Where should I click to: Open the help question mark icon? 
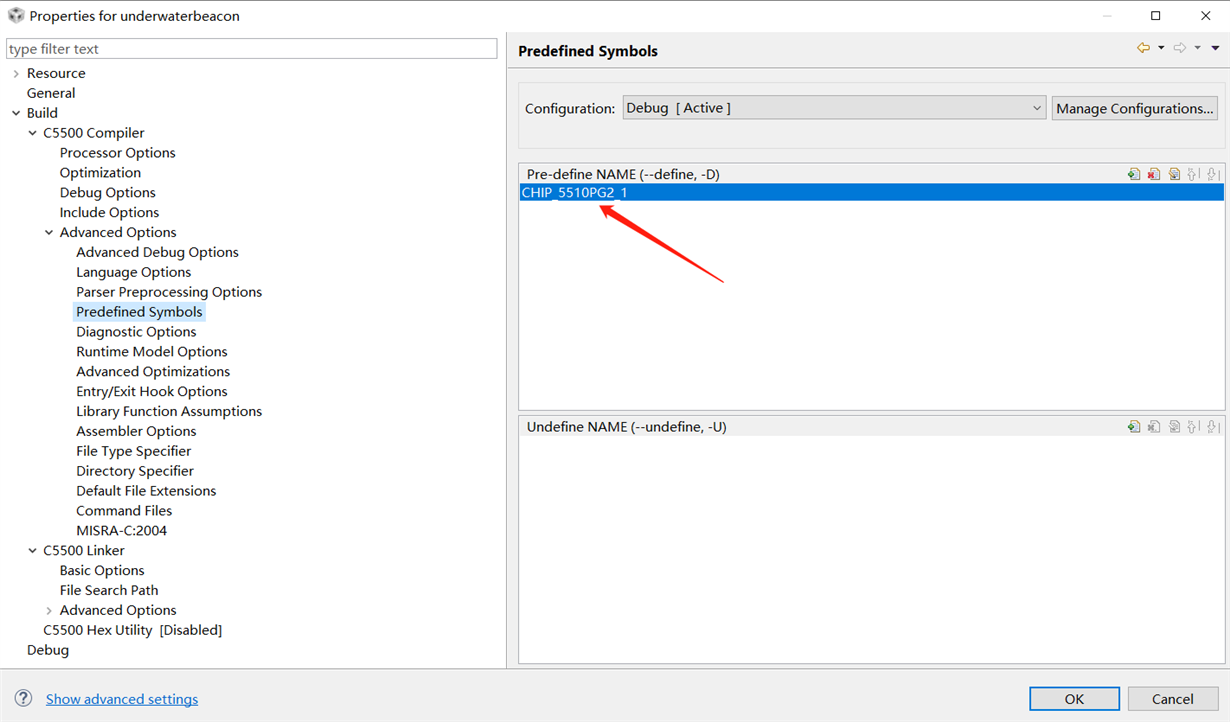click(24, 699)
